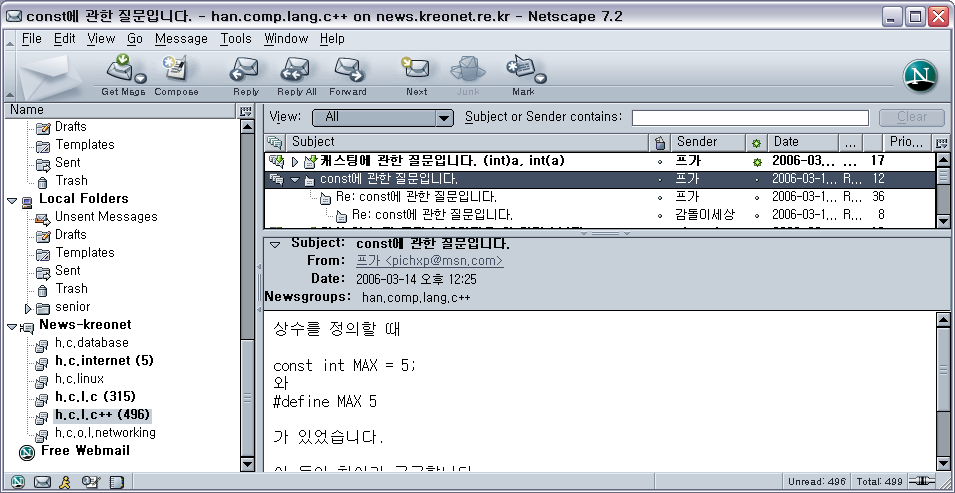This screenshot has height=493, width=955.
Task: Open AIM instant messenger status icon
Action: pyautogui.click(x=65, y=482)
